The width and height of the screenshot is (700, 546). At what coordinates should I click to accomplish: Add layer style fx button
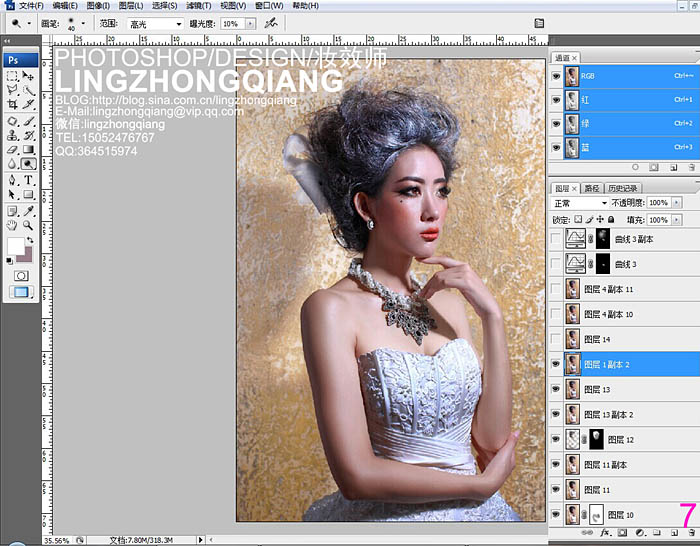(x=605, y=532)
